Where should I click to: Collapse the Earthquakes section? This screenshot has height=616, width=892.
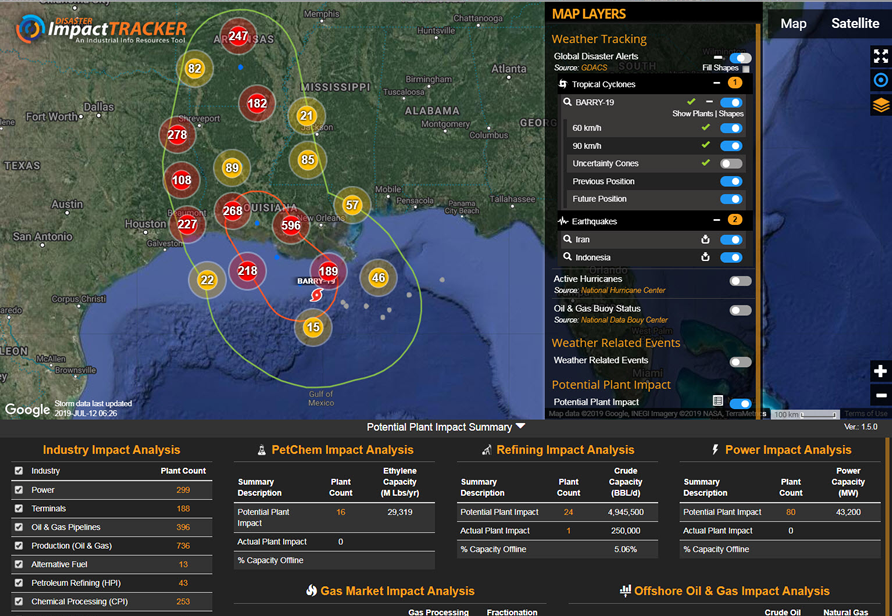pyautogui.click(x=716, y=220)
